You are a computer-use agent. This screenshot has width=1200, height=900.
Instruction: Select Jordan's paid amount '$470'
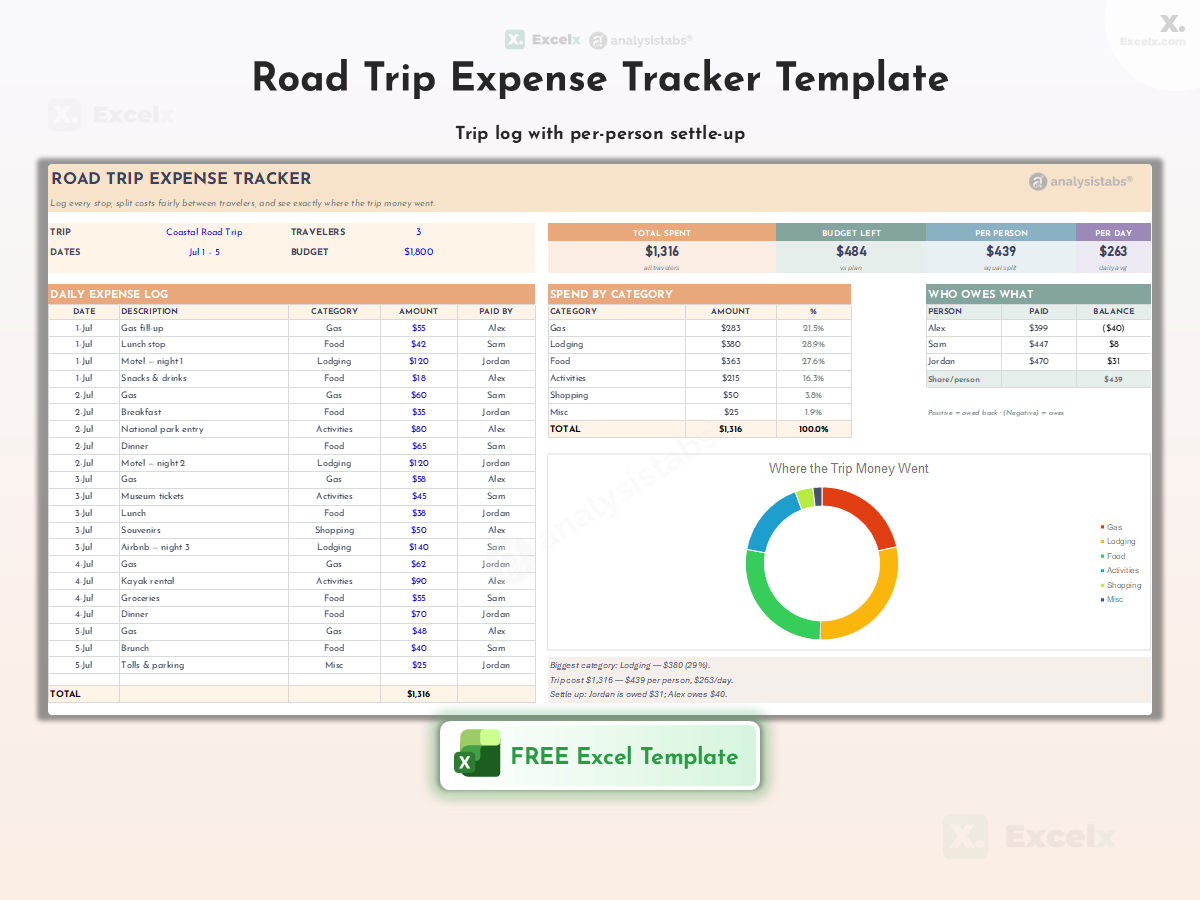point(1039,361)
